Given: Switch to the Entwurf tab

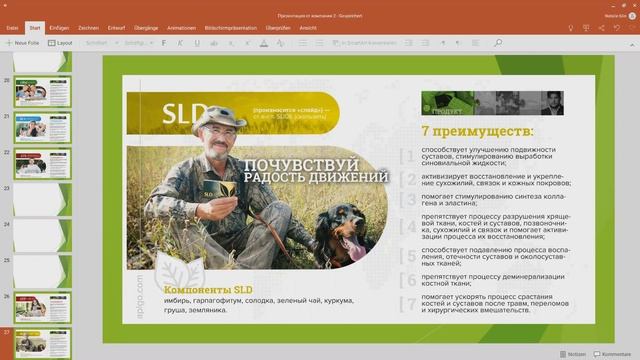Looking at the screenshot, I should (116, 28).
